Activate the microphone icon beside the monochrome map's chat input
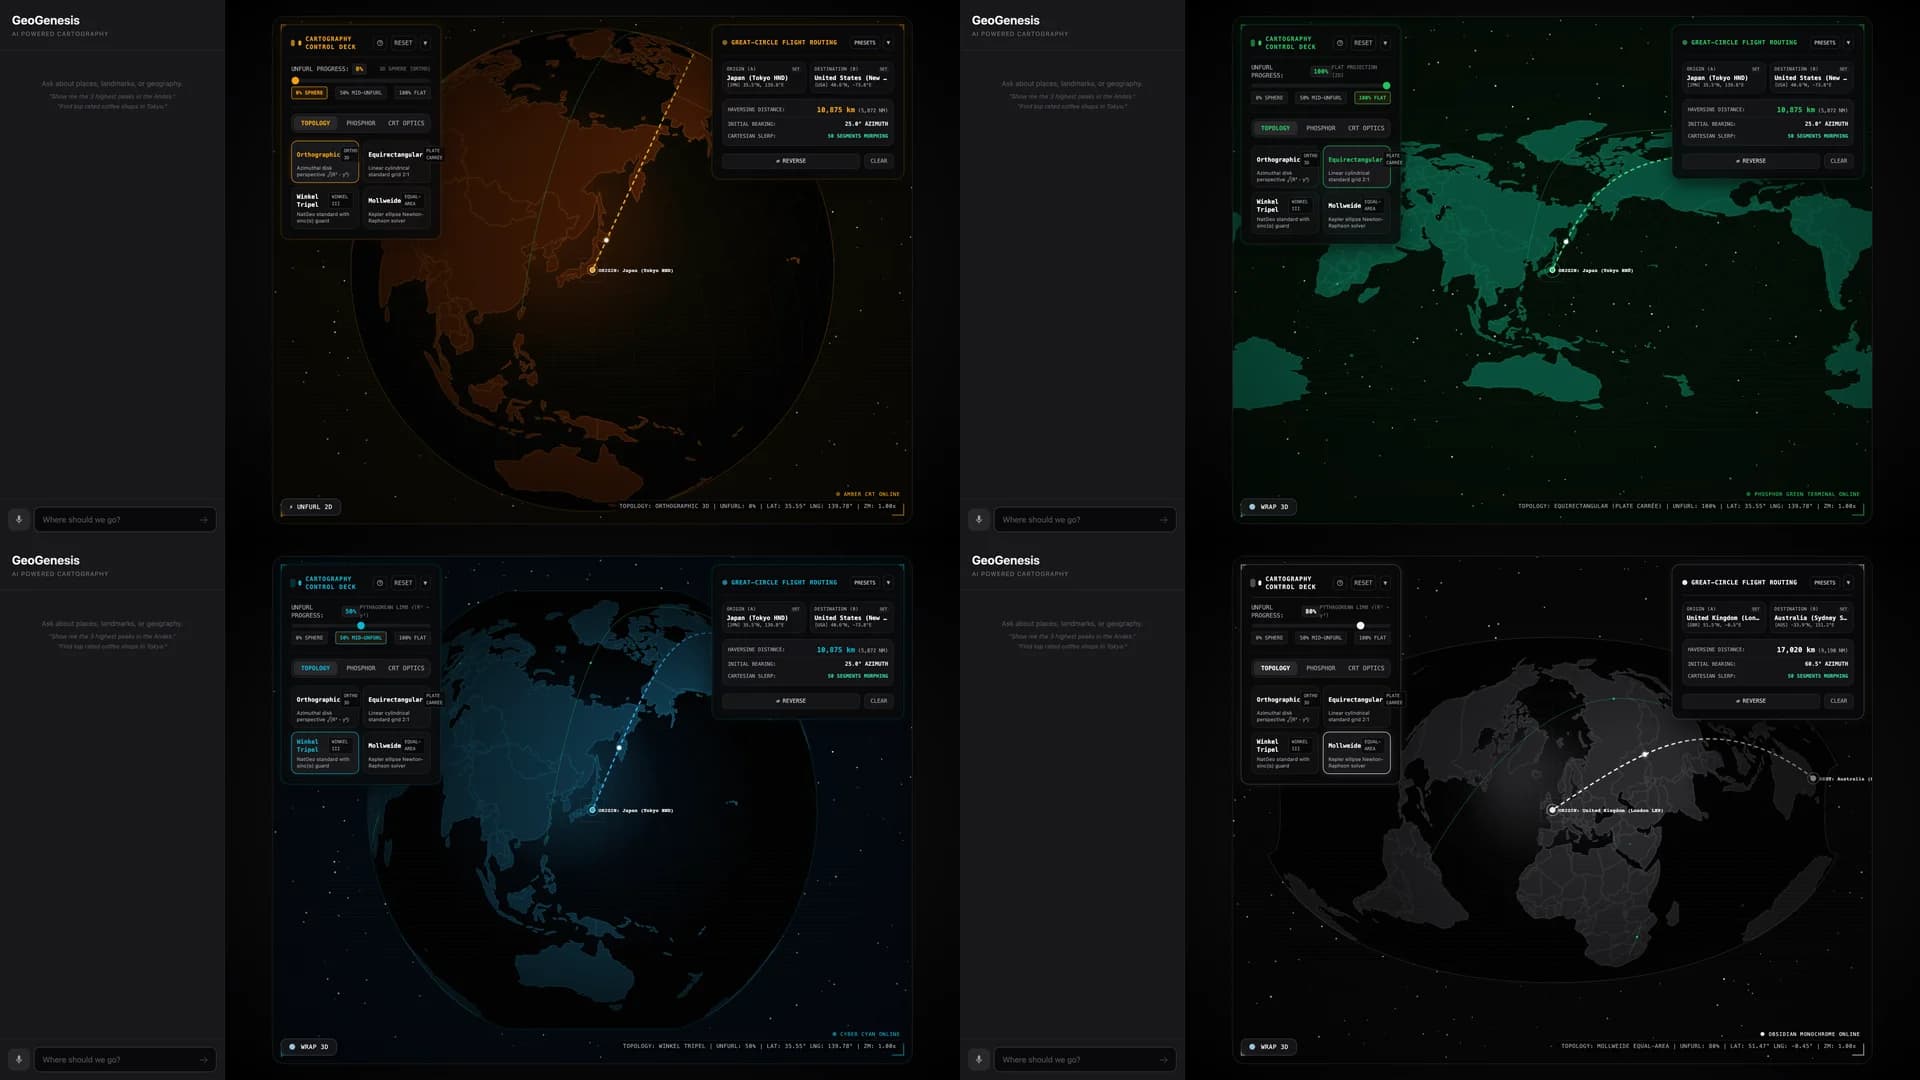The image size is (1920, 1080). pos(978,1060)
